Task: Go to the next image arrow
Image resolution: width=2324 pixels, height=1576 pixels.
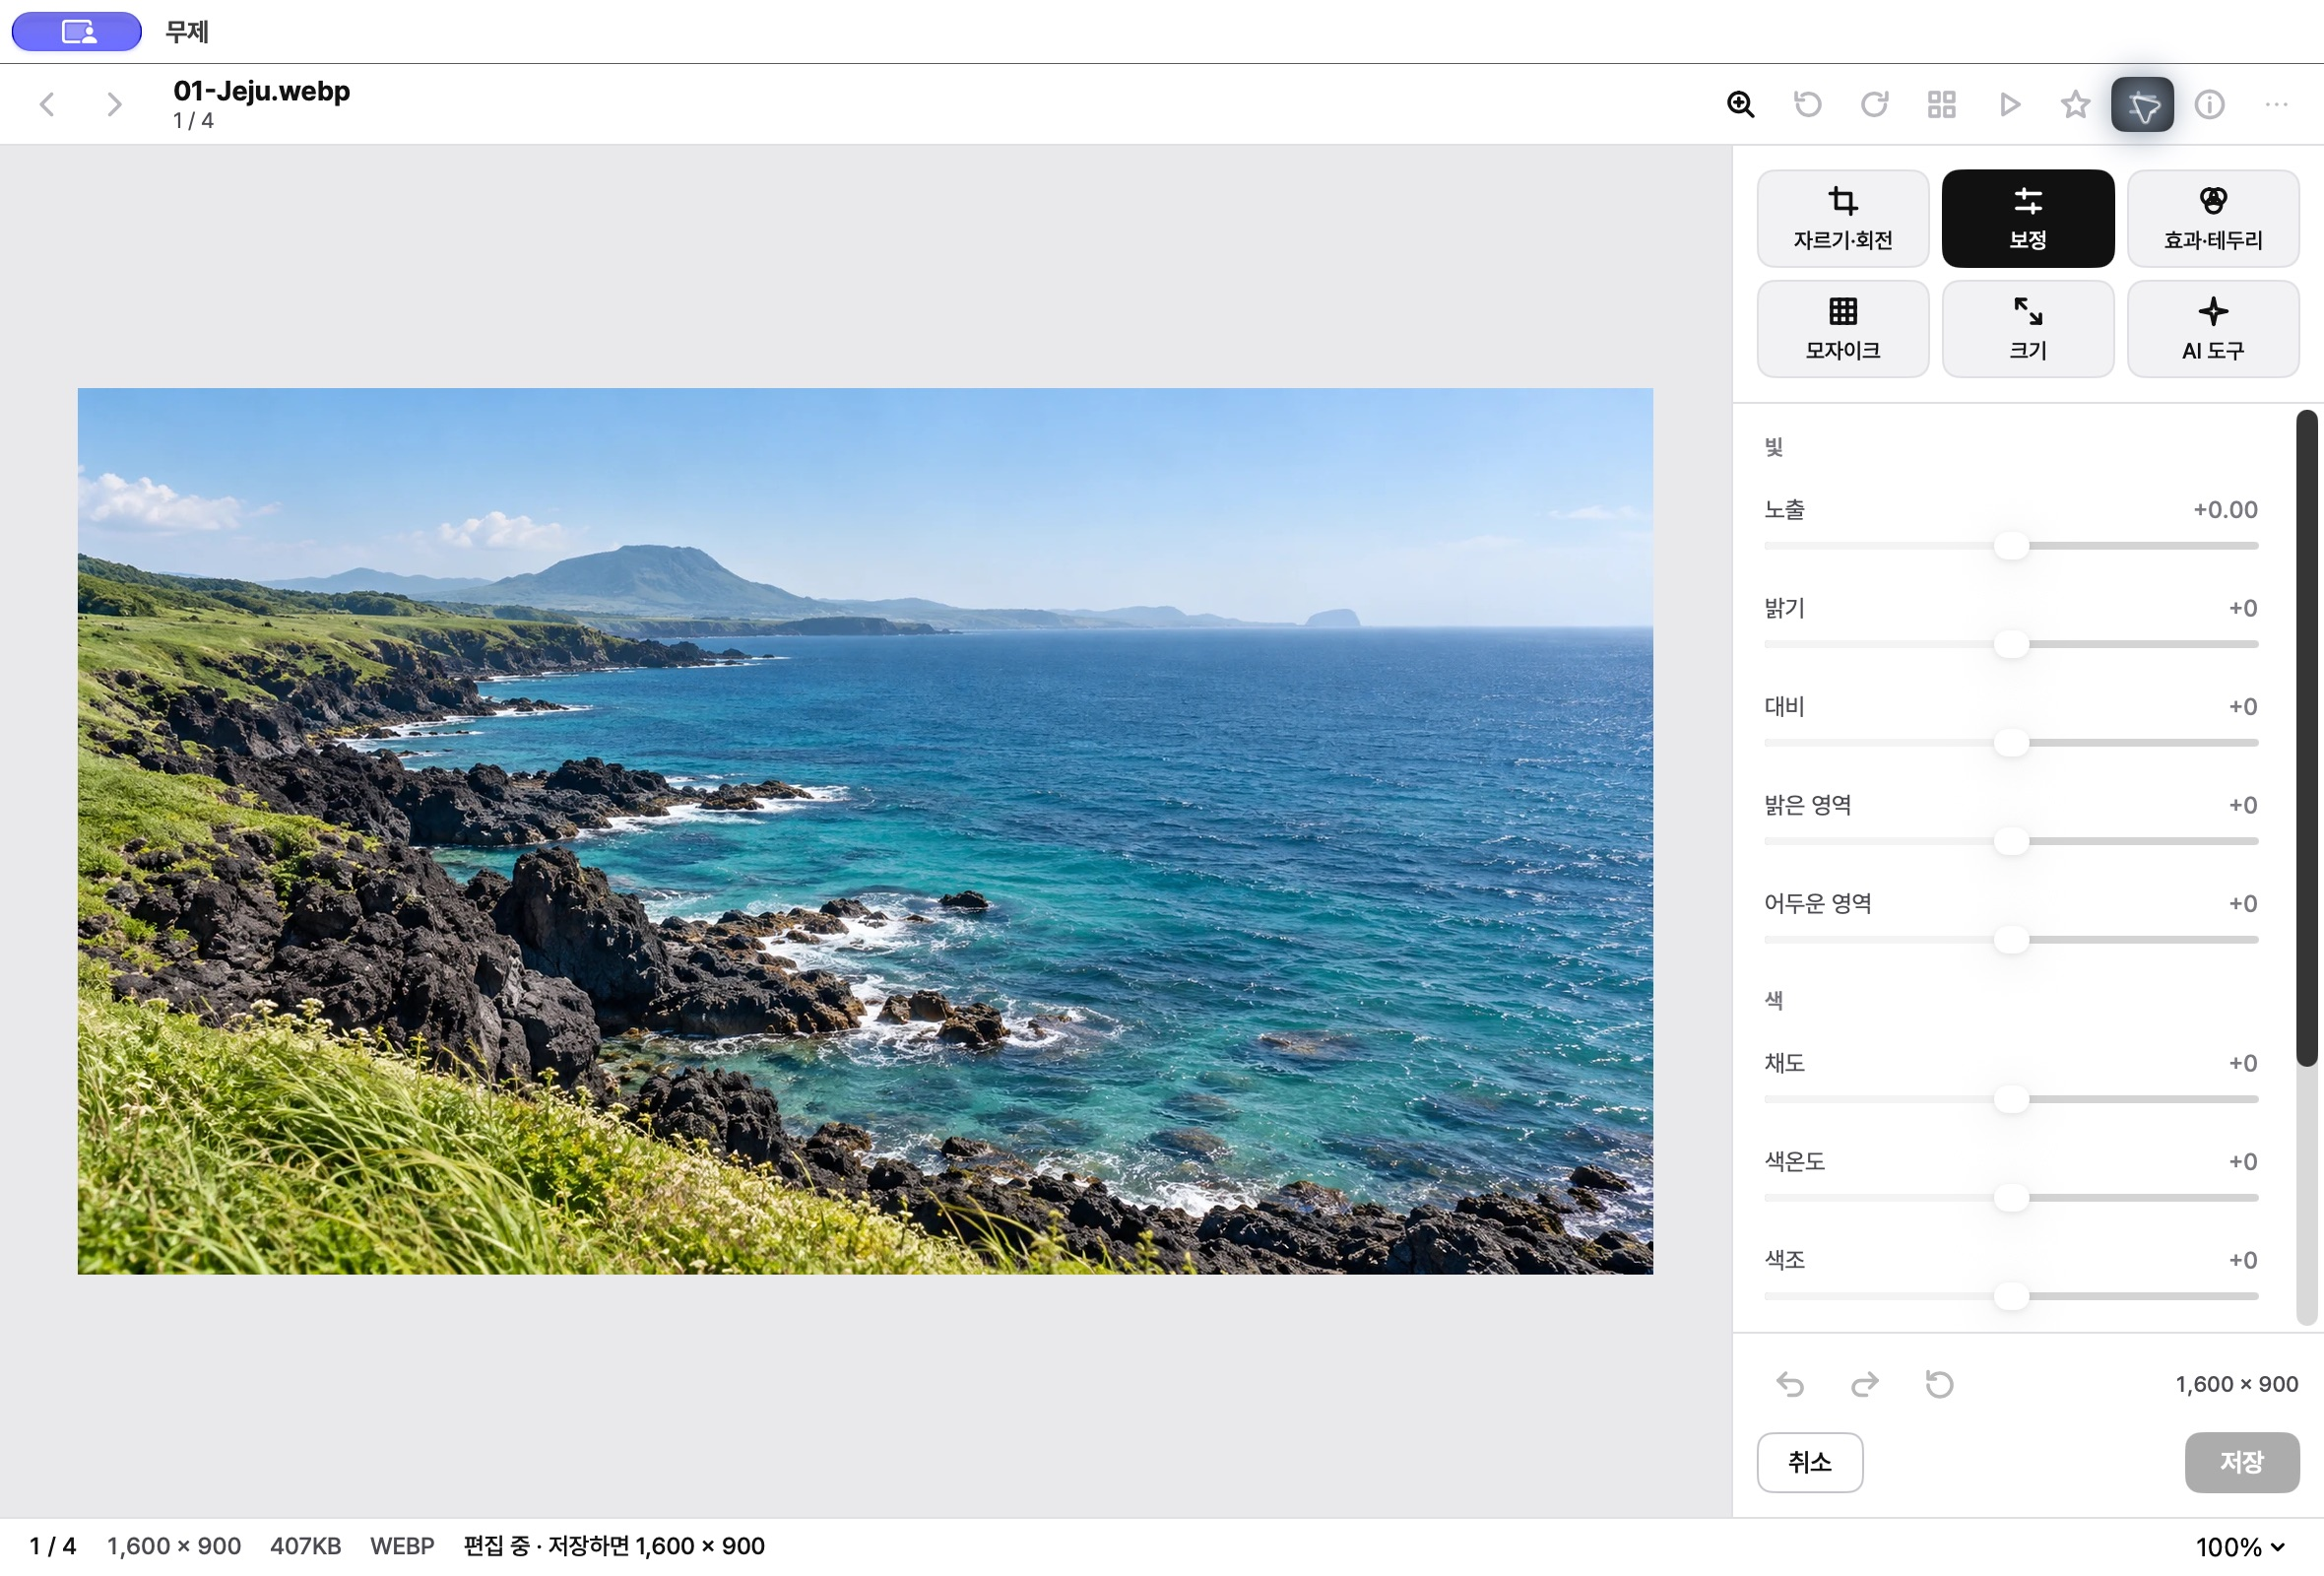Action: [114, 104]
